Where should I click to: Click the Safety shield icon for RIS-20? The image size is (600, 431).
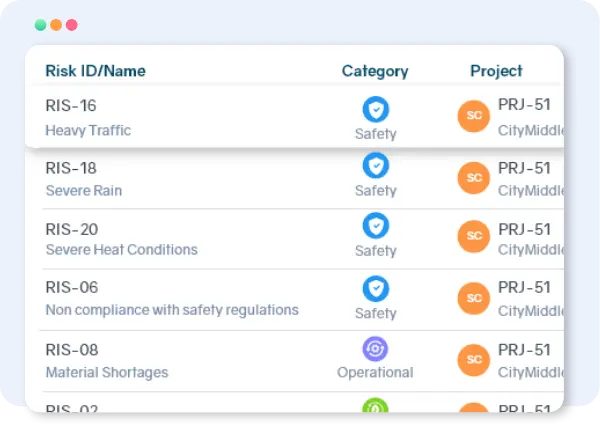pyautogui.click(x=375, y=226)
